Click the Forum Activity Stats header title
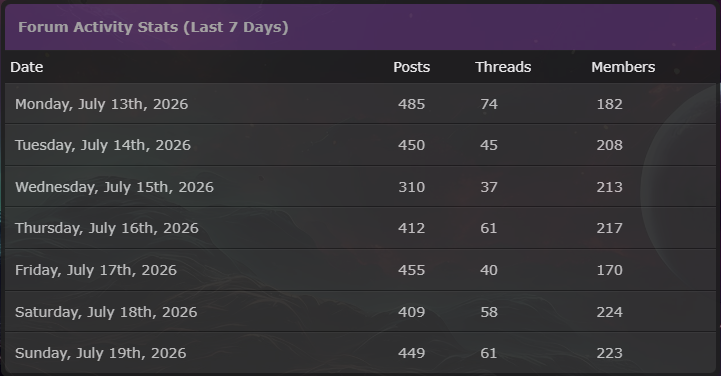The width and height of the screenshot is (721, 376). click(x=153, y=27)
